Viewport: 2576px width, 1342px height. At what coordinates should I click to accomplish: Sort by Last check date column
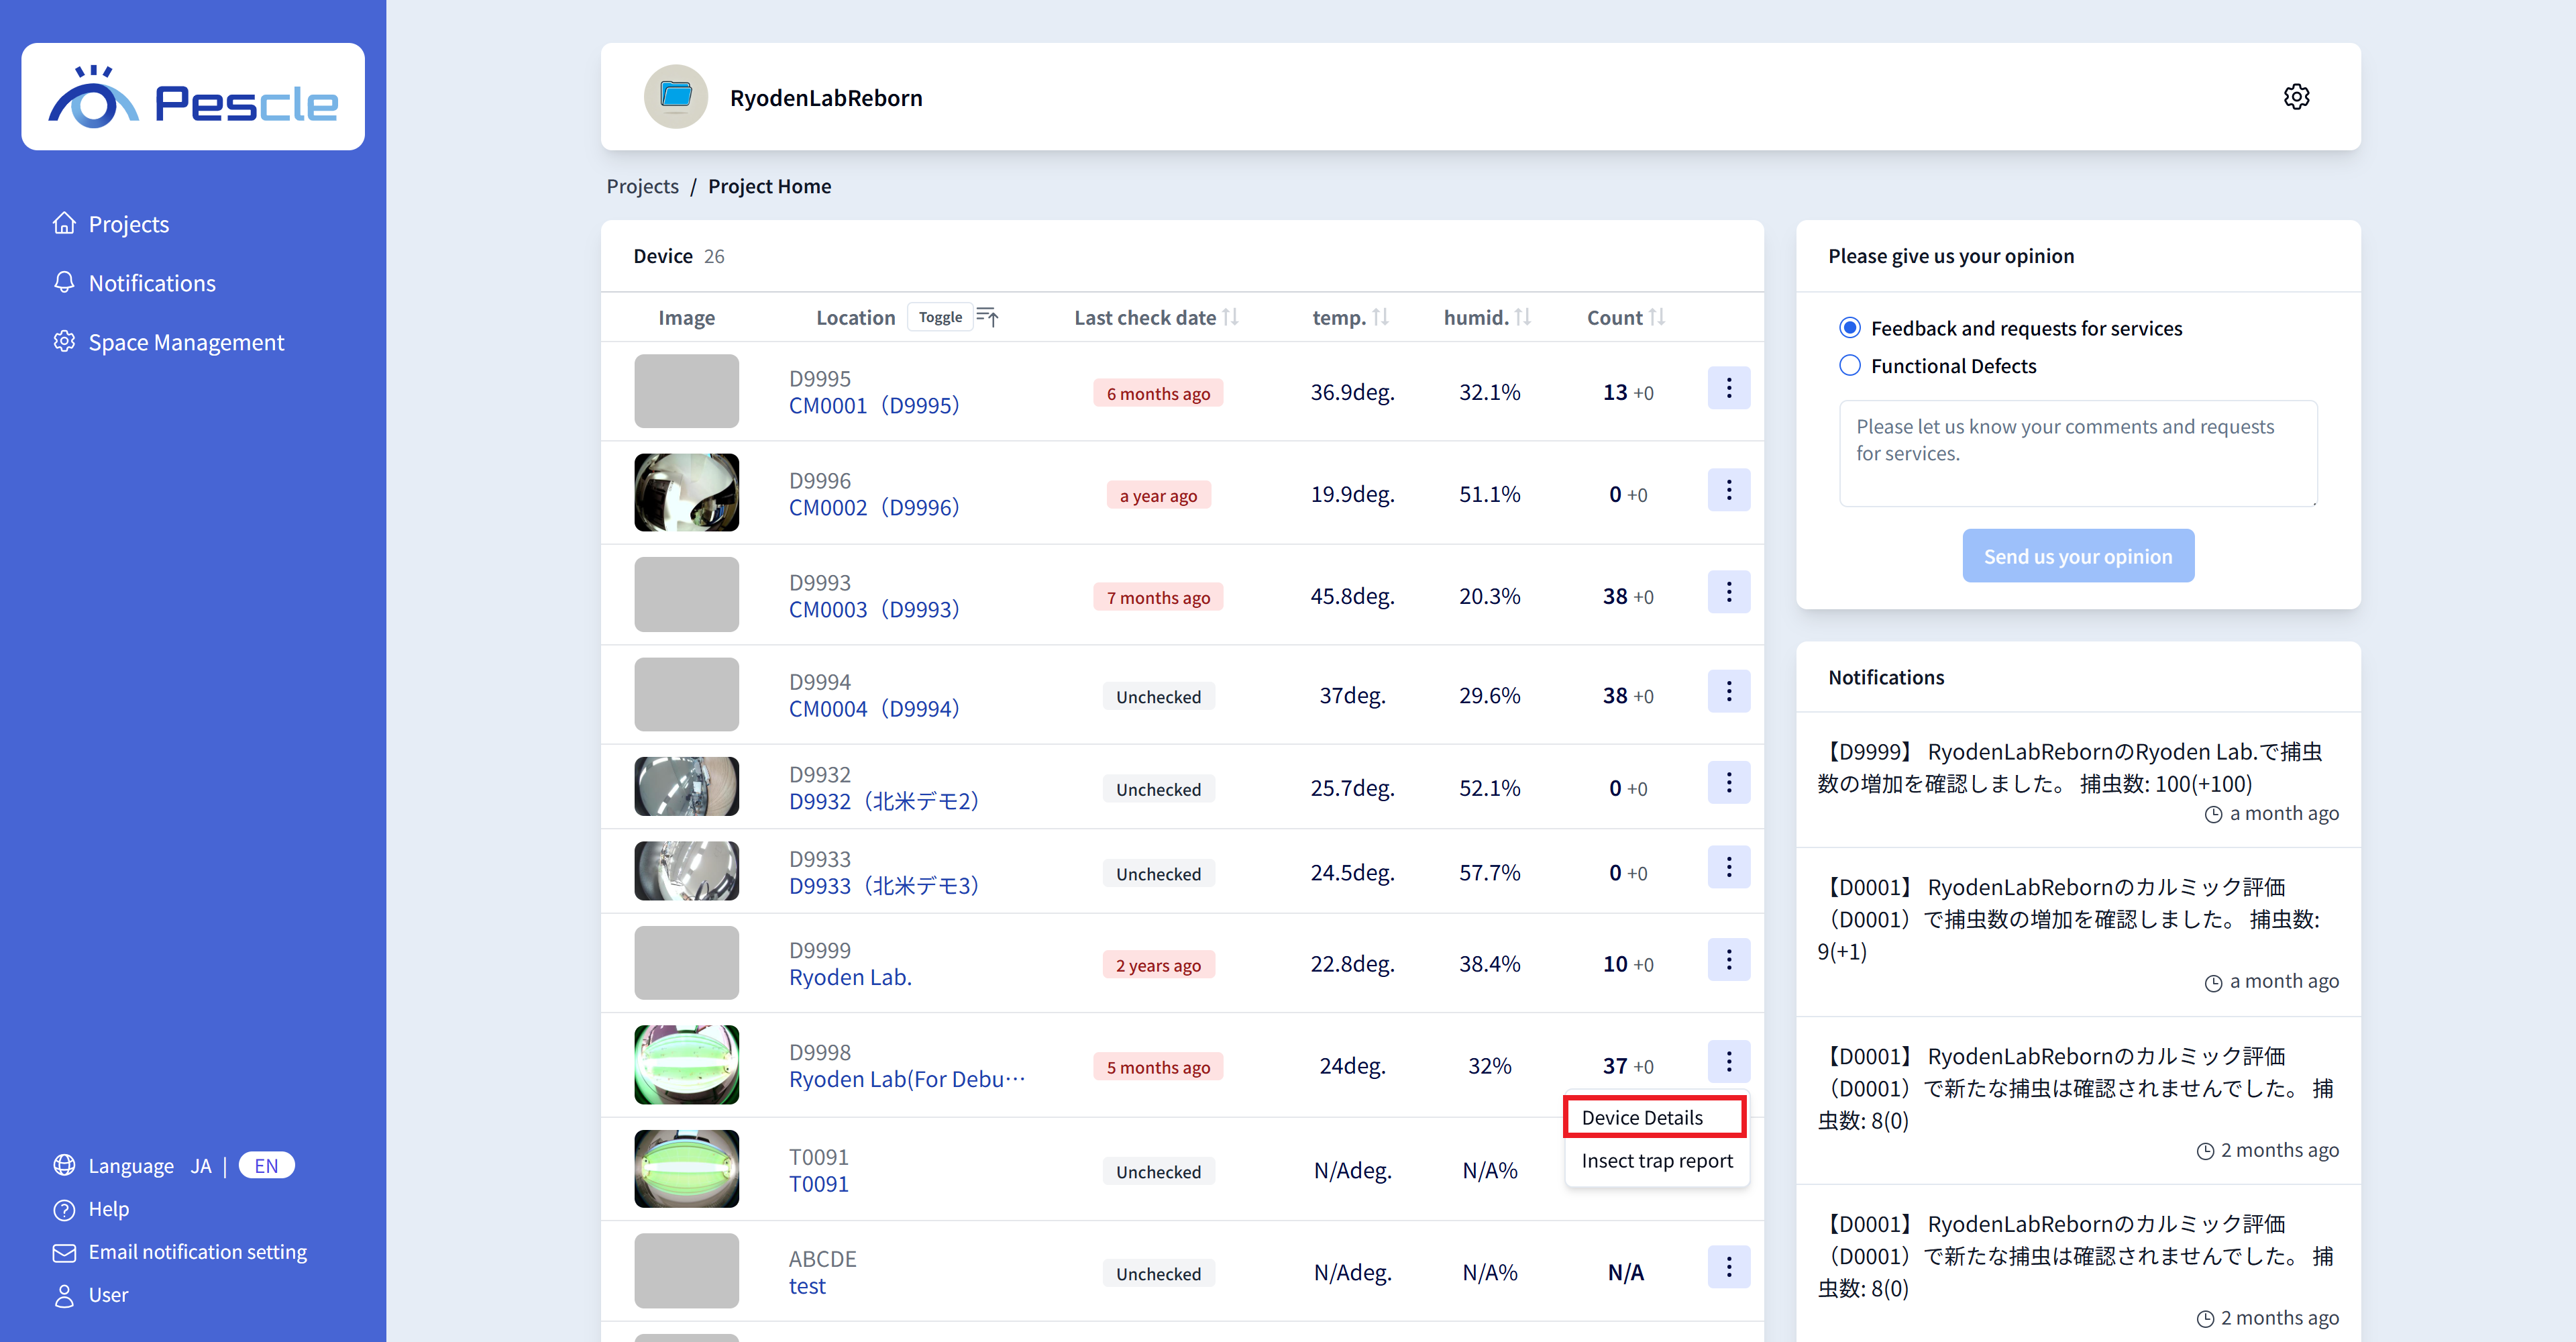tap(1230, 317)
